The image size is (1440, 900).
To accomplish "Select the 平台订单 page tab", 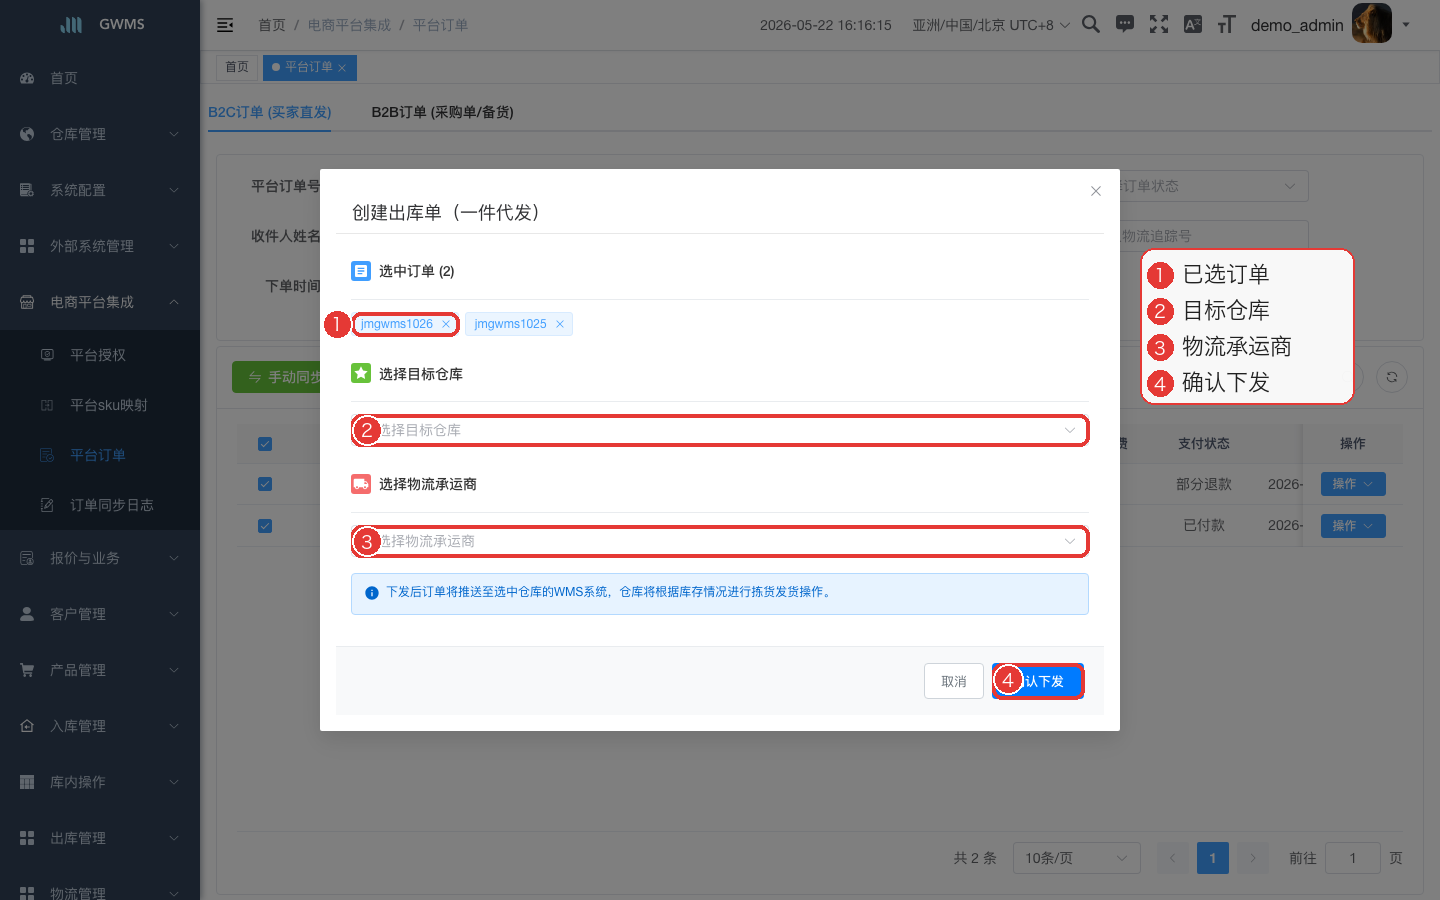I will pyautogui.click(x=308, y=67).
